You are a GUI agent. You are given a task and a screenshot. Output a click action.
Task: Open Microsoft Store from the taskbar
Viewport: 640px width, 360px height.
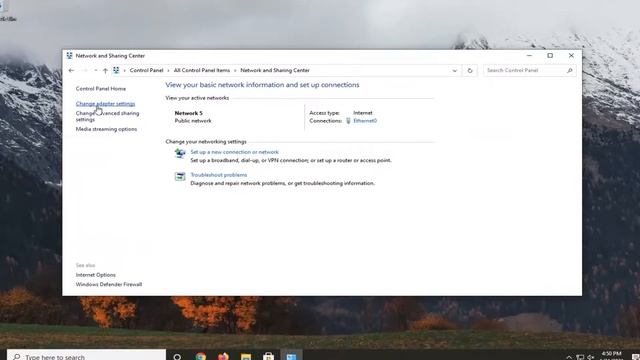tap(268, 356)
